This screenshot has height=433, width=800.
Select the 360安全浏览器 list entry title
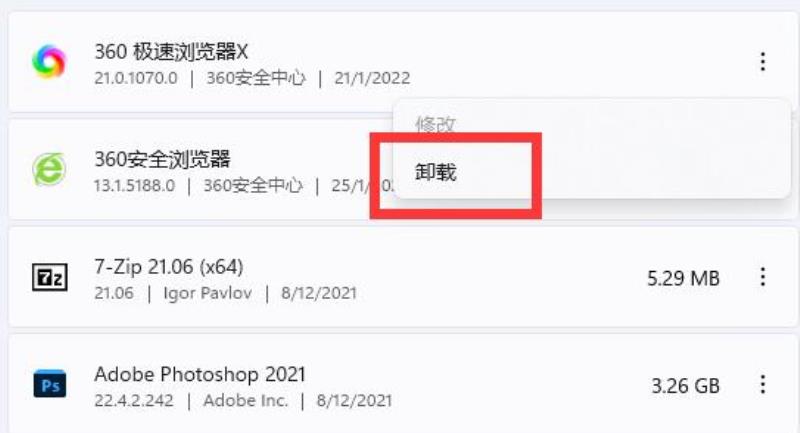[x=162, y=160]
